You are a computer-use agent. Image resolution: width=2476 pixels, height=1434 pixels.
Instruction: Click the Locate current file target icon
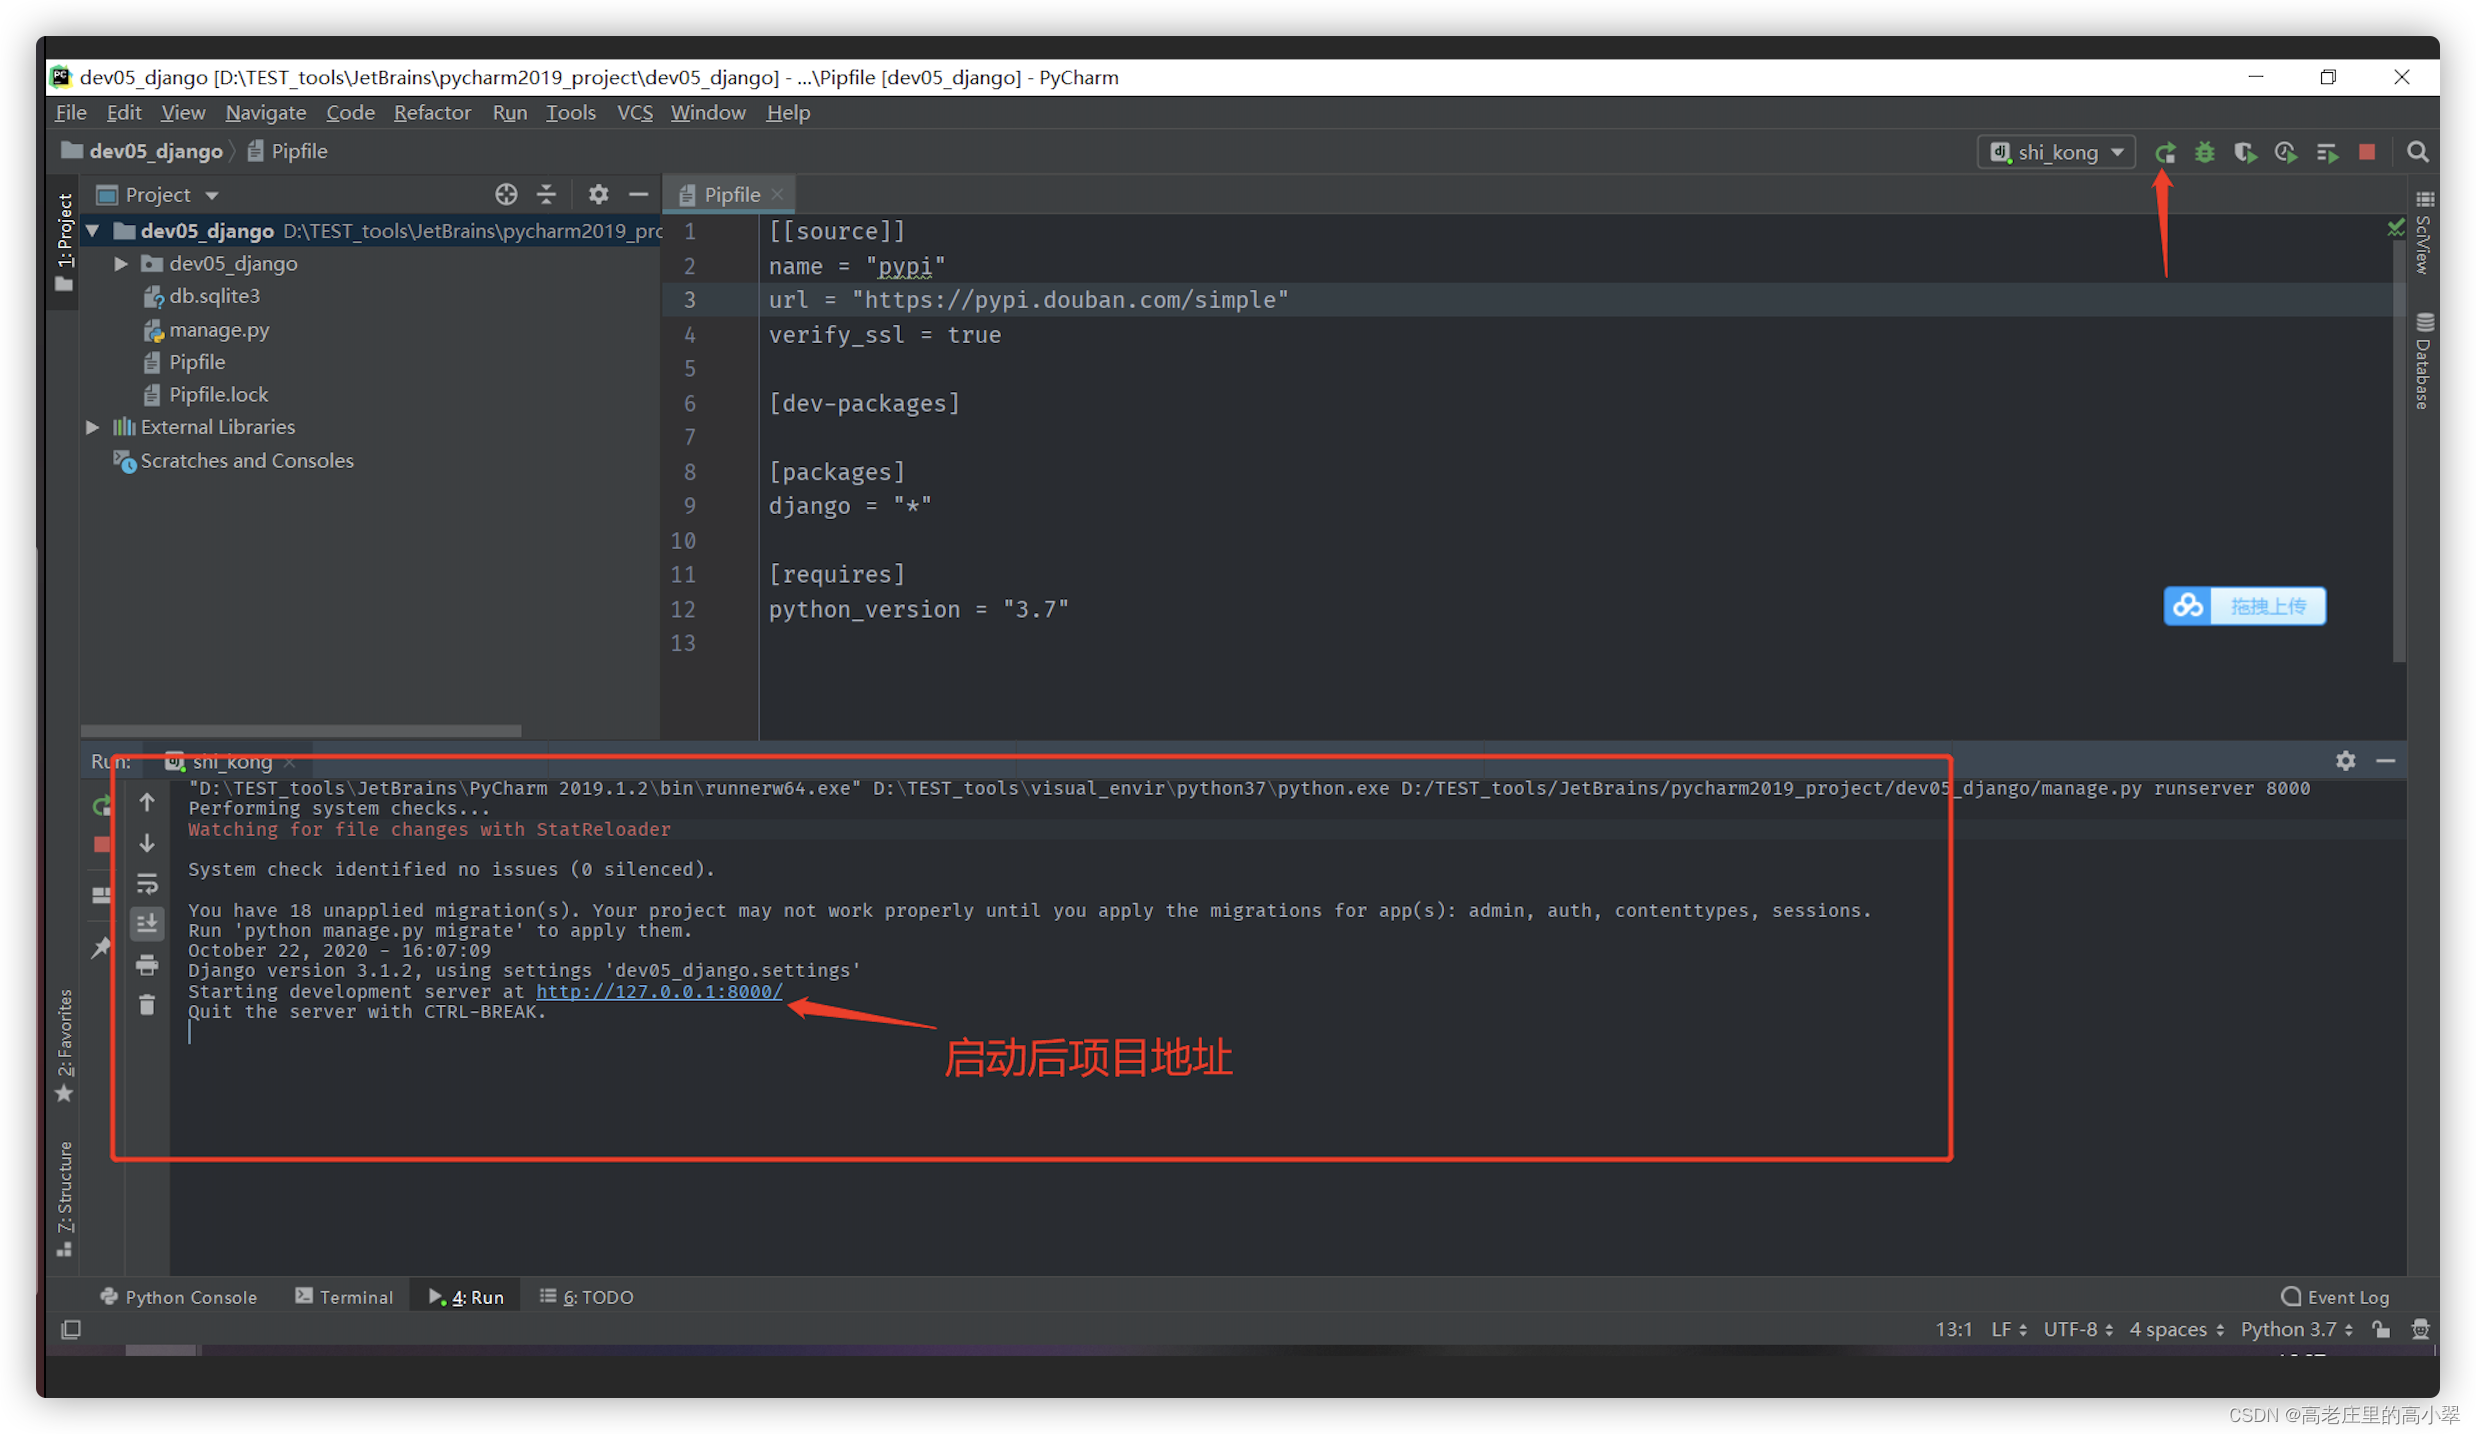(x=506, y=194)
